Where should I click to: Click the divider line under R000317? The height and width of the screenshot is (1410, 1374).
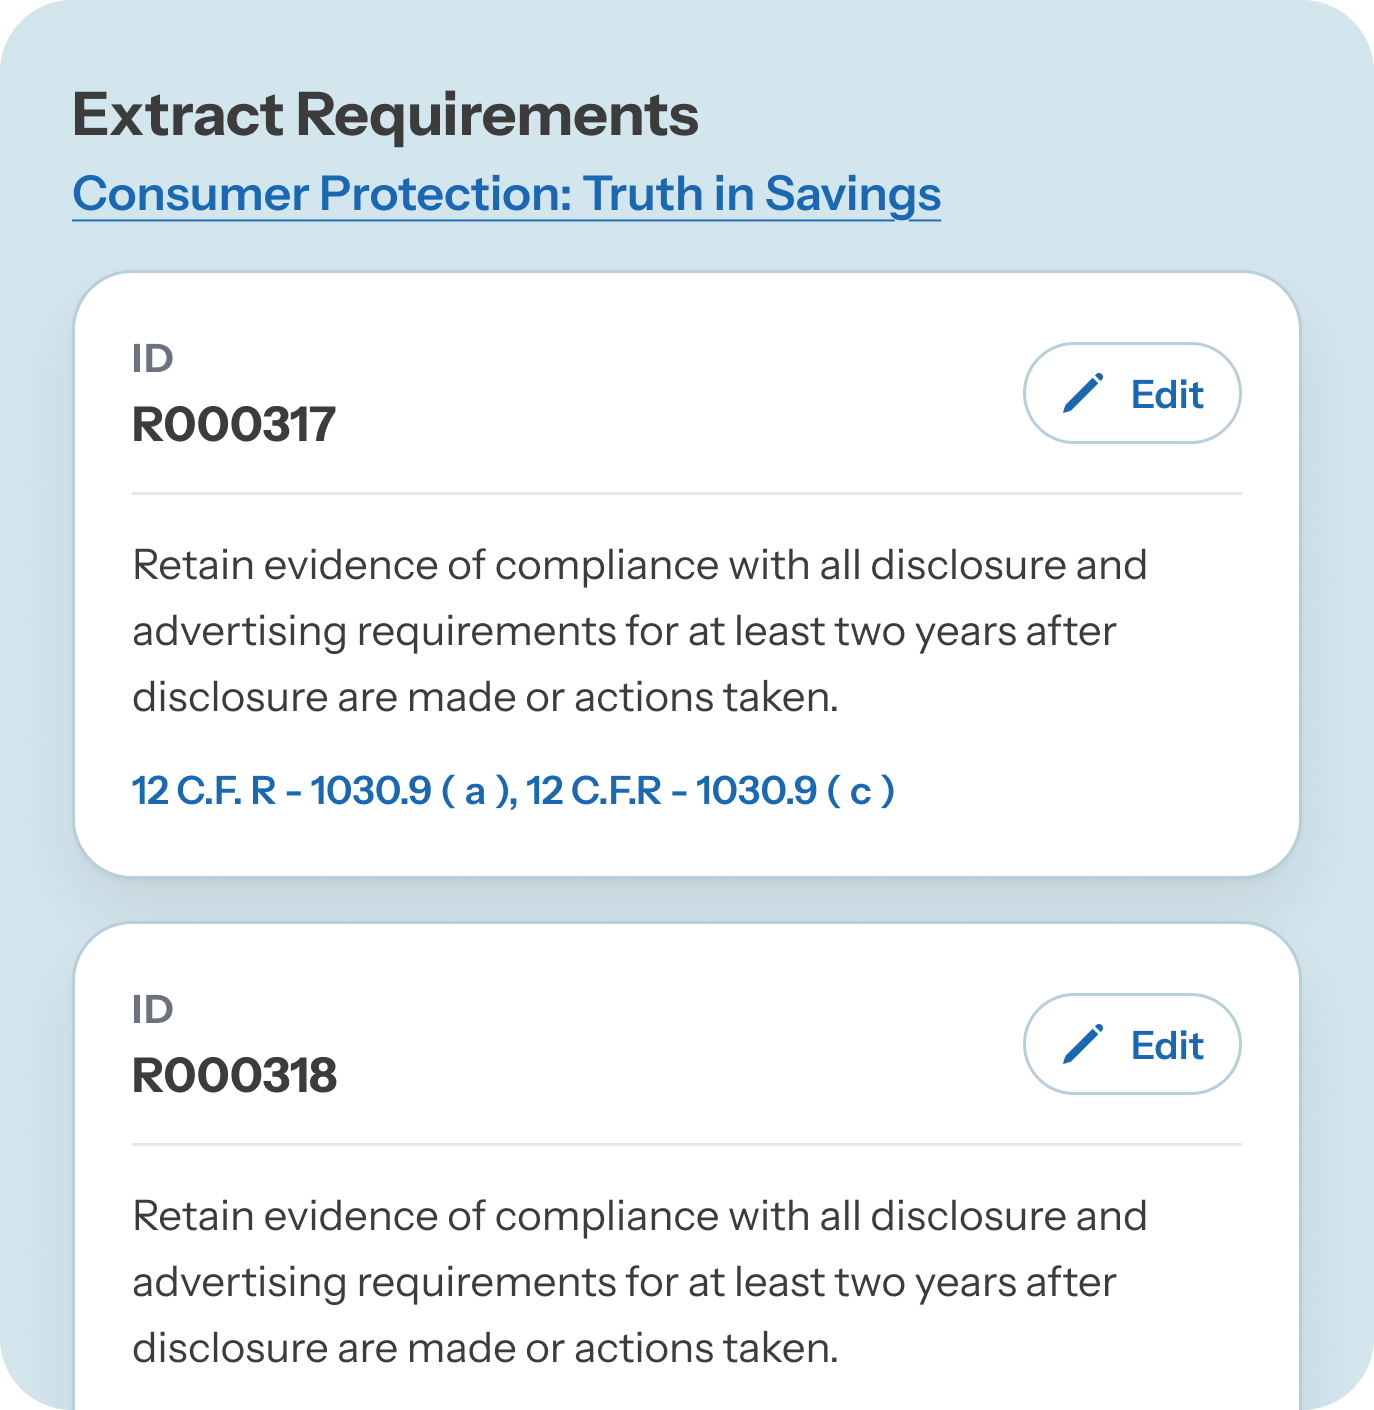pos(687,493)
